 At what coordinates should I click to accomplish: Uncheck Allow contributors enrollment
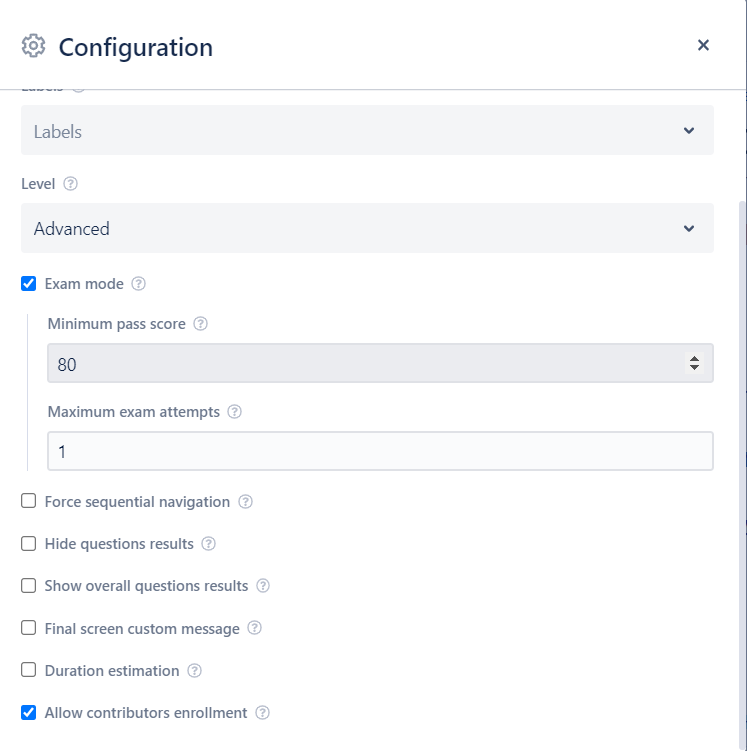[x=29, y=713]
